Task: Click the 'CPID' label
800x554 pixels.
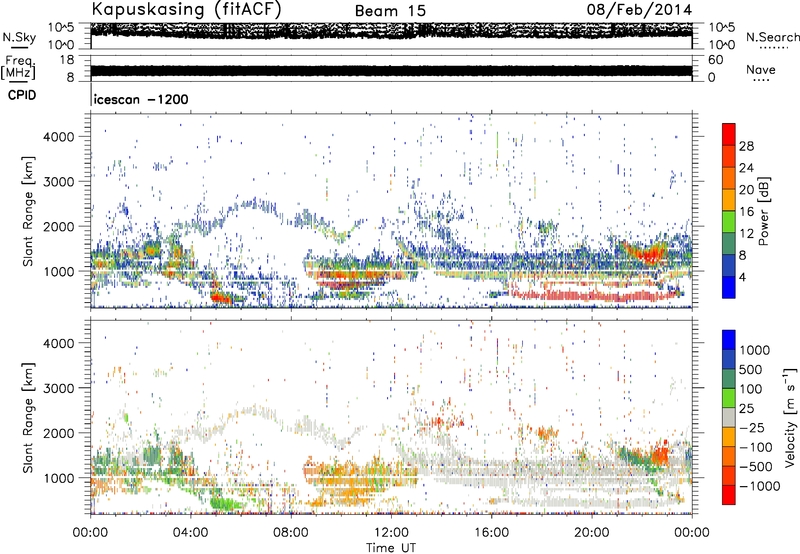Action: point(22,95)
